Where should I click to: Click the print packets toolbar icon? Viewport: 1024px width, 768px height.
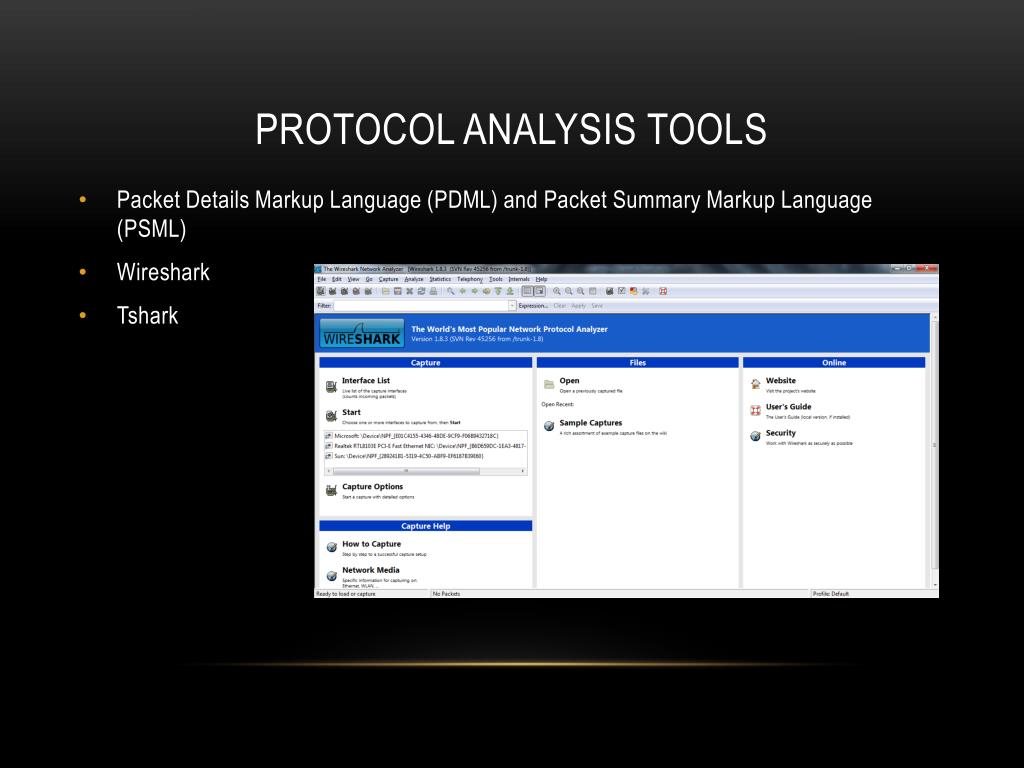pyautogui.click(x=434, y=291)
